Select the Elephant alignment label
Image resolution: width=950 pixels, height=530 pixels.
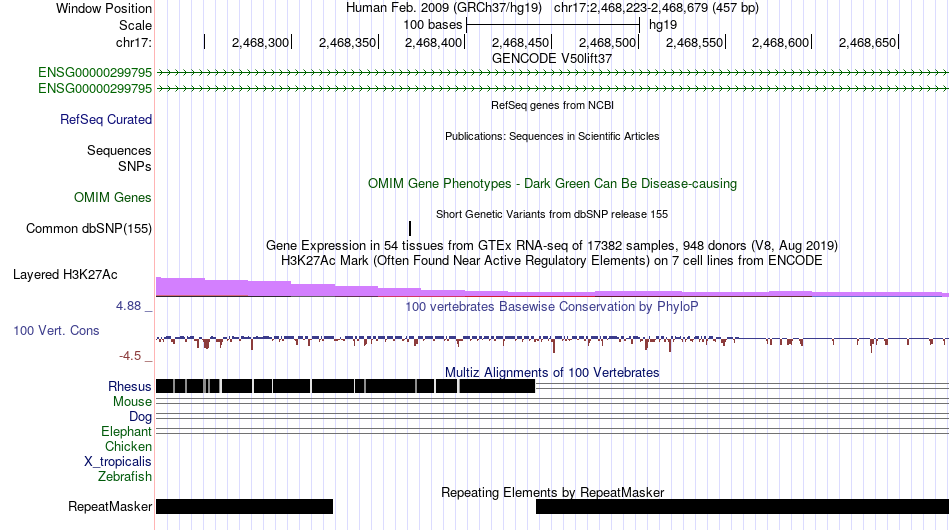click(x=126, y=431)
